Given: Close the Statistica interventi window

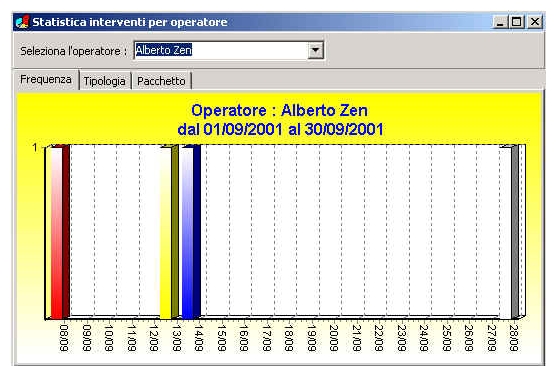Looking at the screenshot, I should tap(535, 22).
